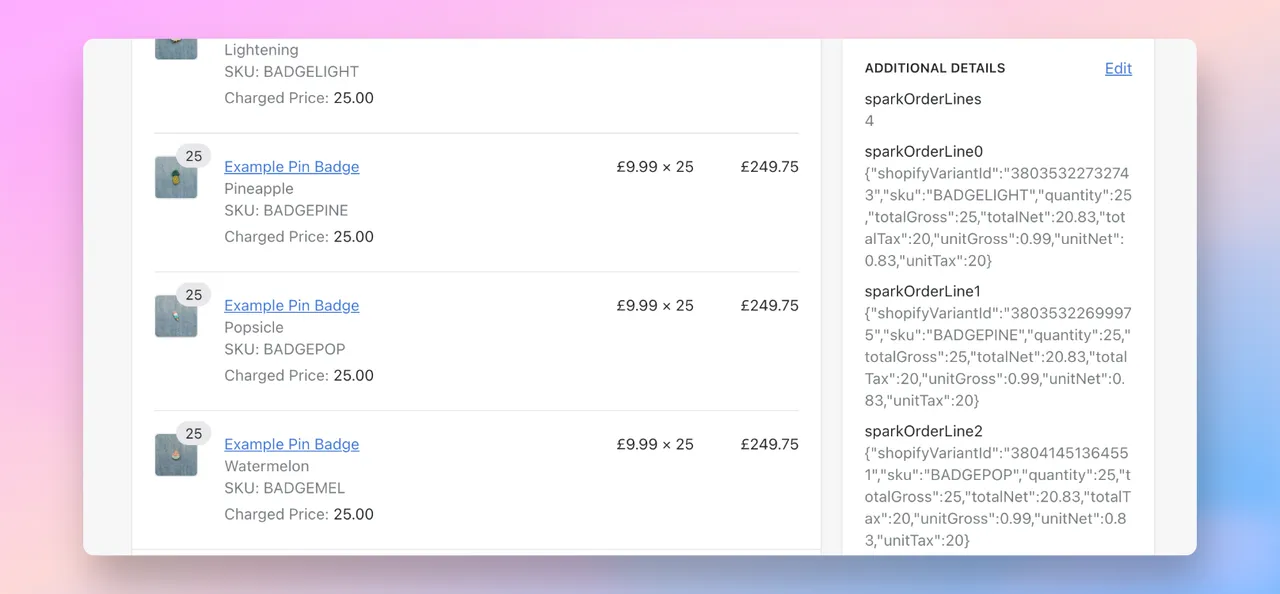Open the Example Pin Badge link for Watermelon
Screen dimensions: 1280x594
click(x=291, y=444)
